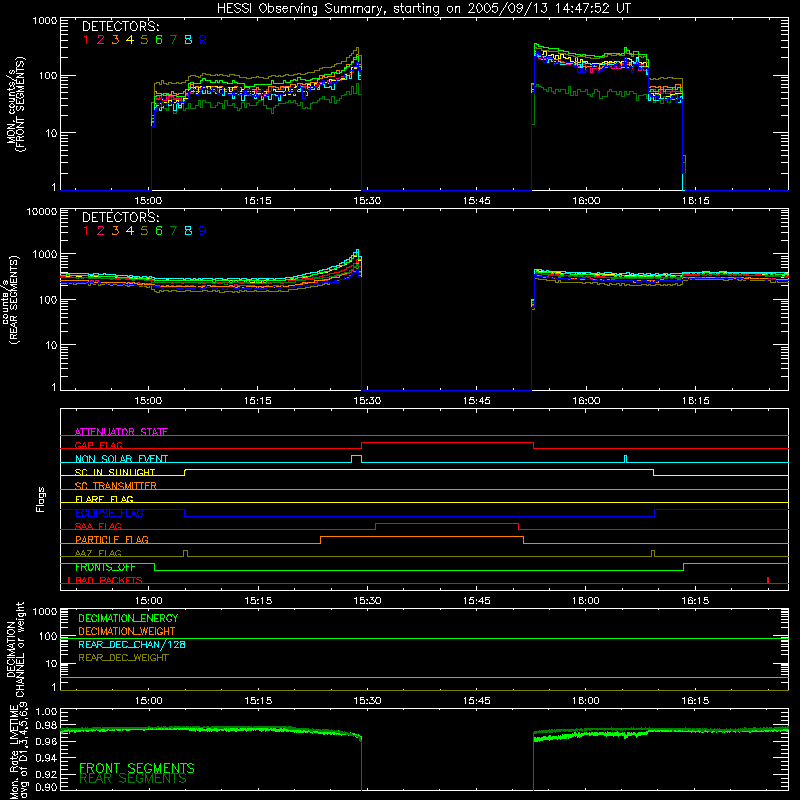Select dark green detector 7 in rear legend
This screenshot has height=800, width=800.
click(173, 231)
